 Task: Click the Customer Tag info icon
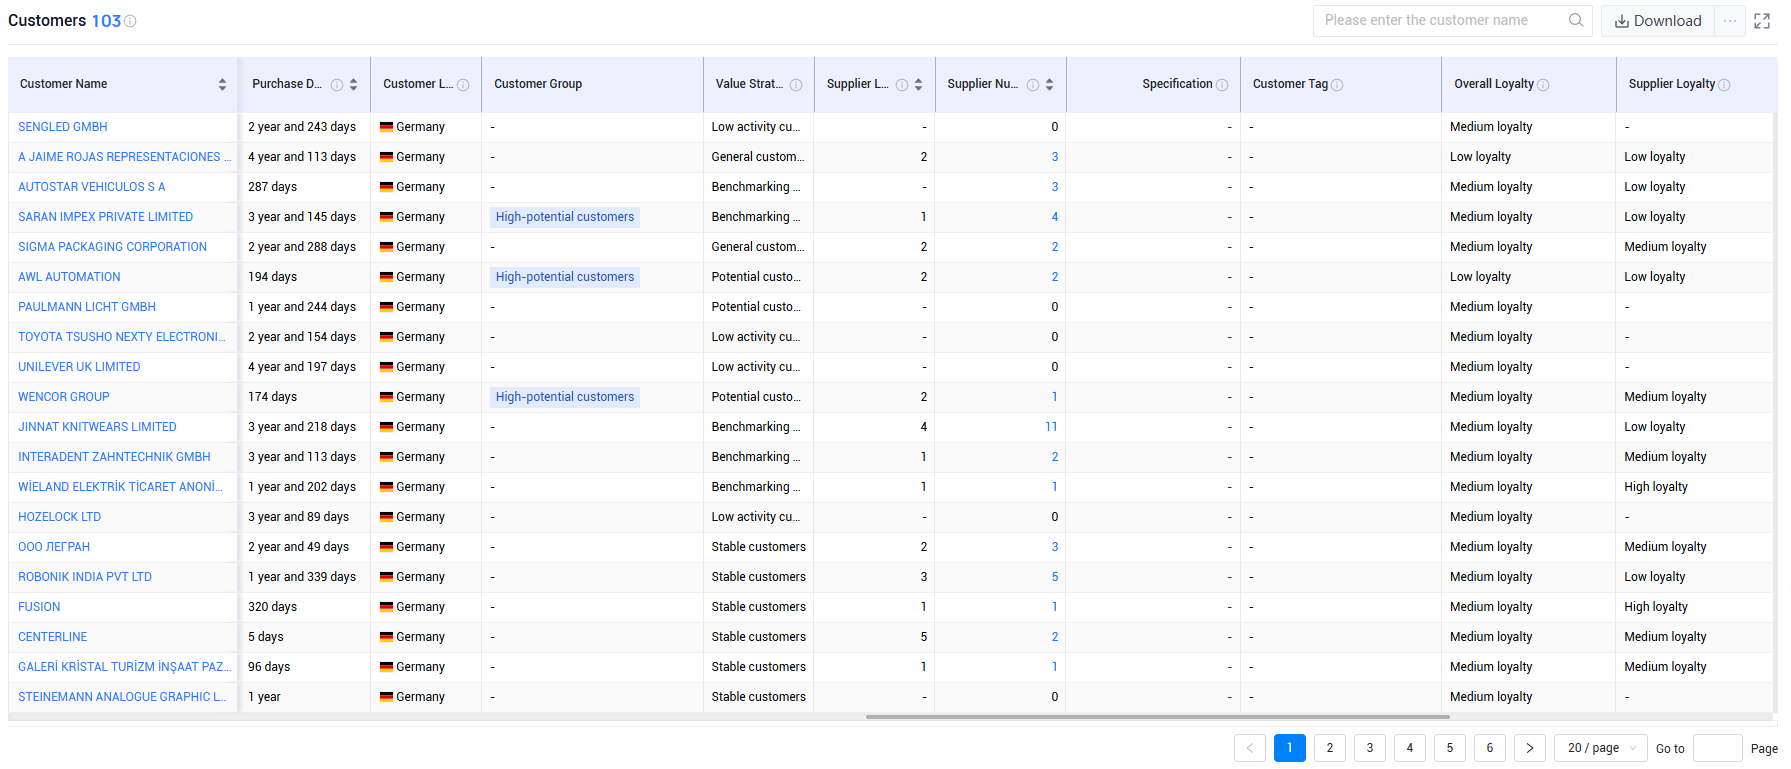pos(1337,85)
